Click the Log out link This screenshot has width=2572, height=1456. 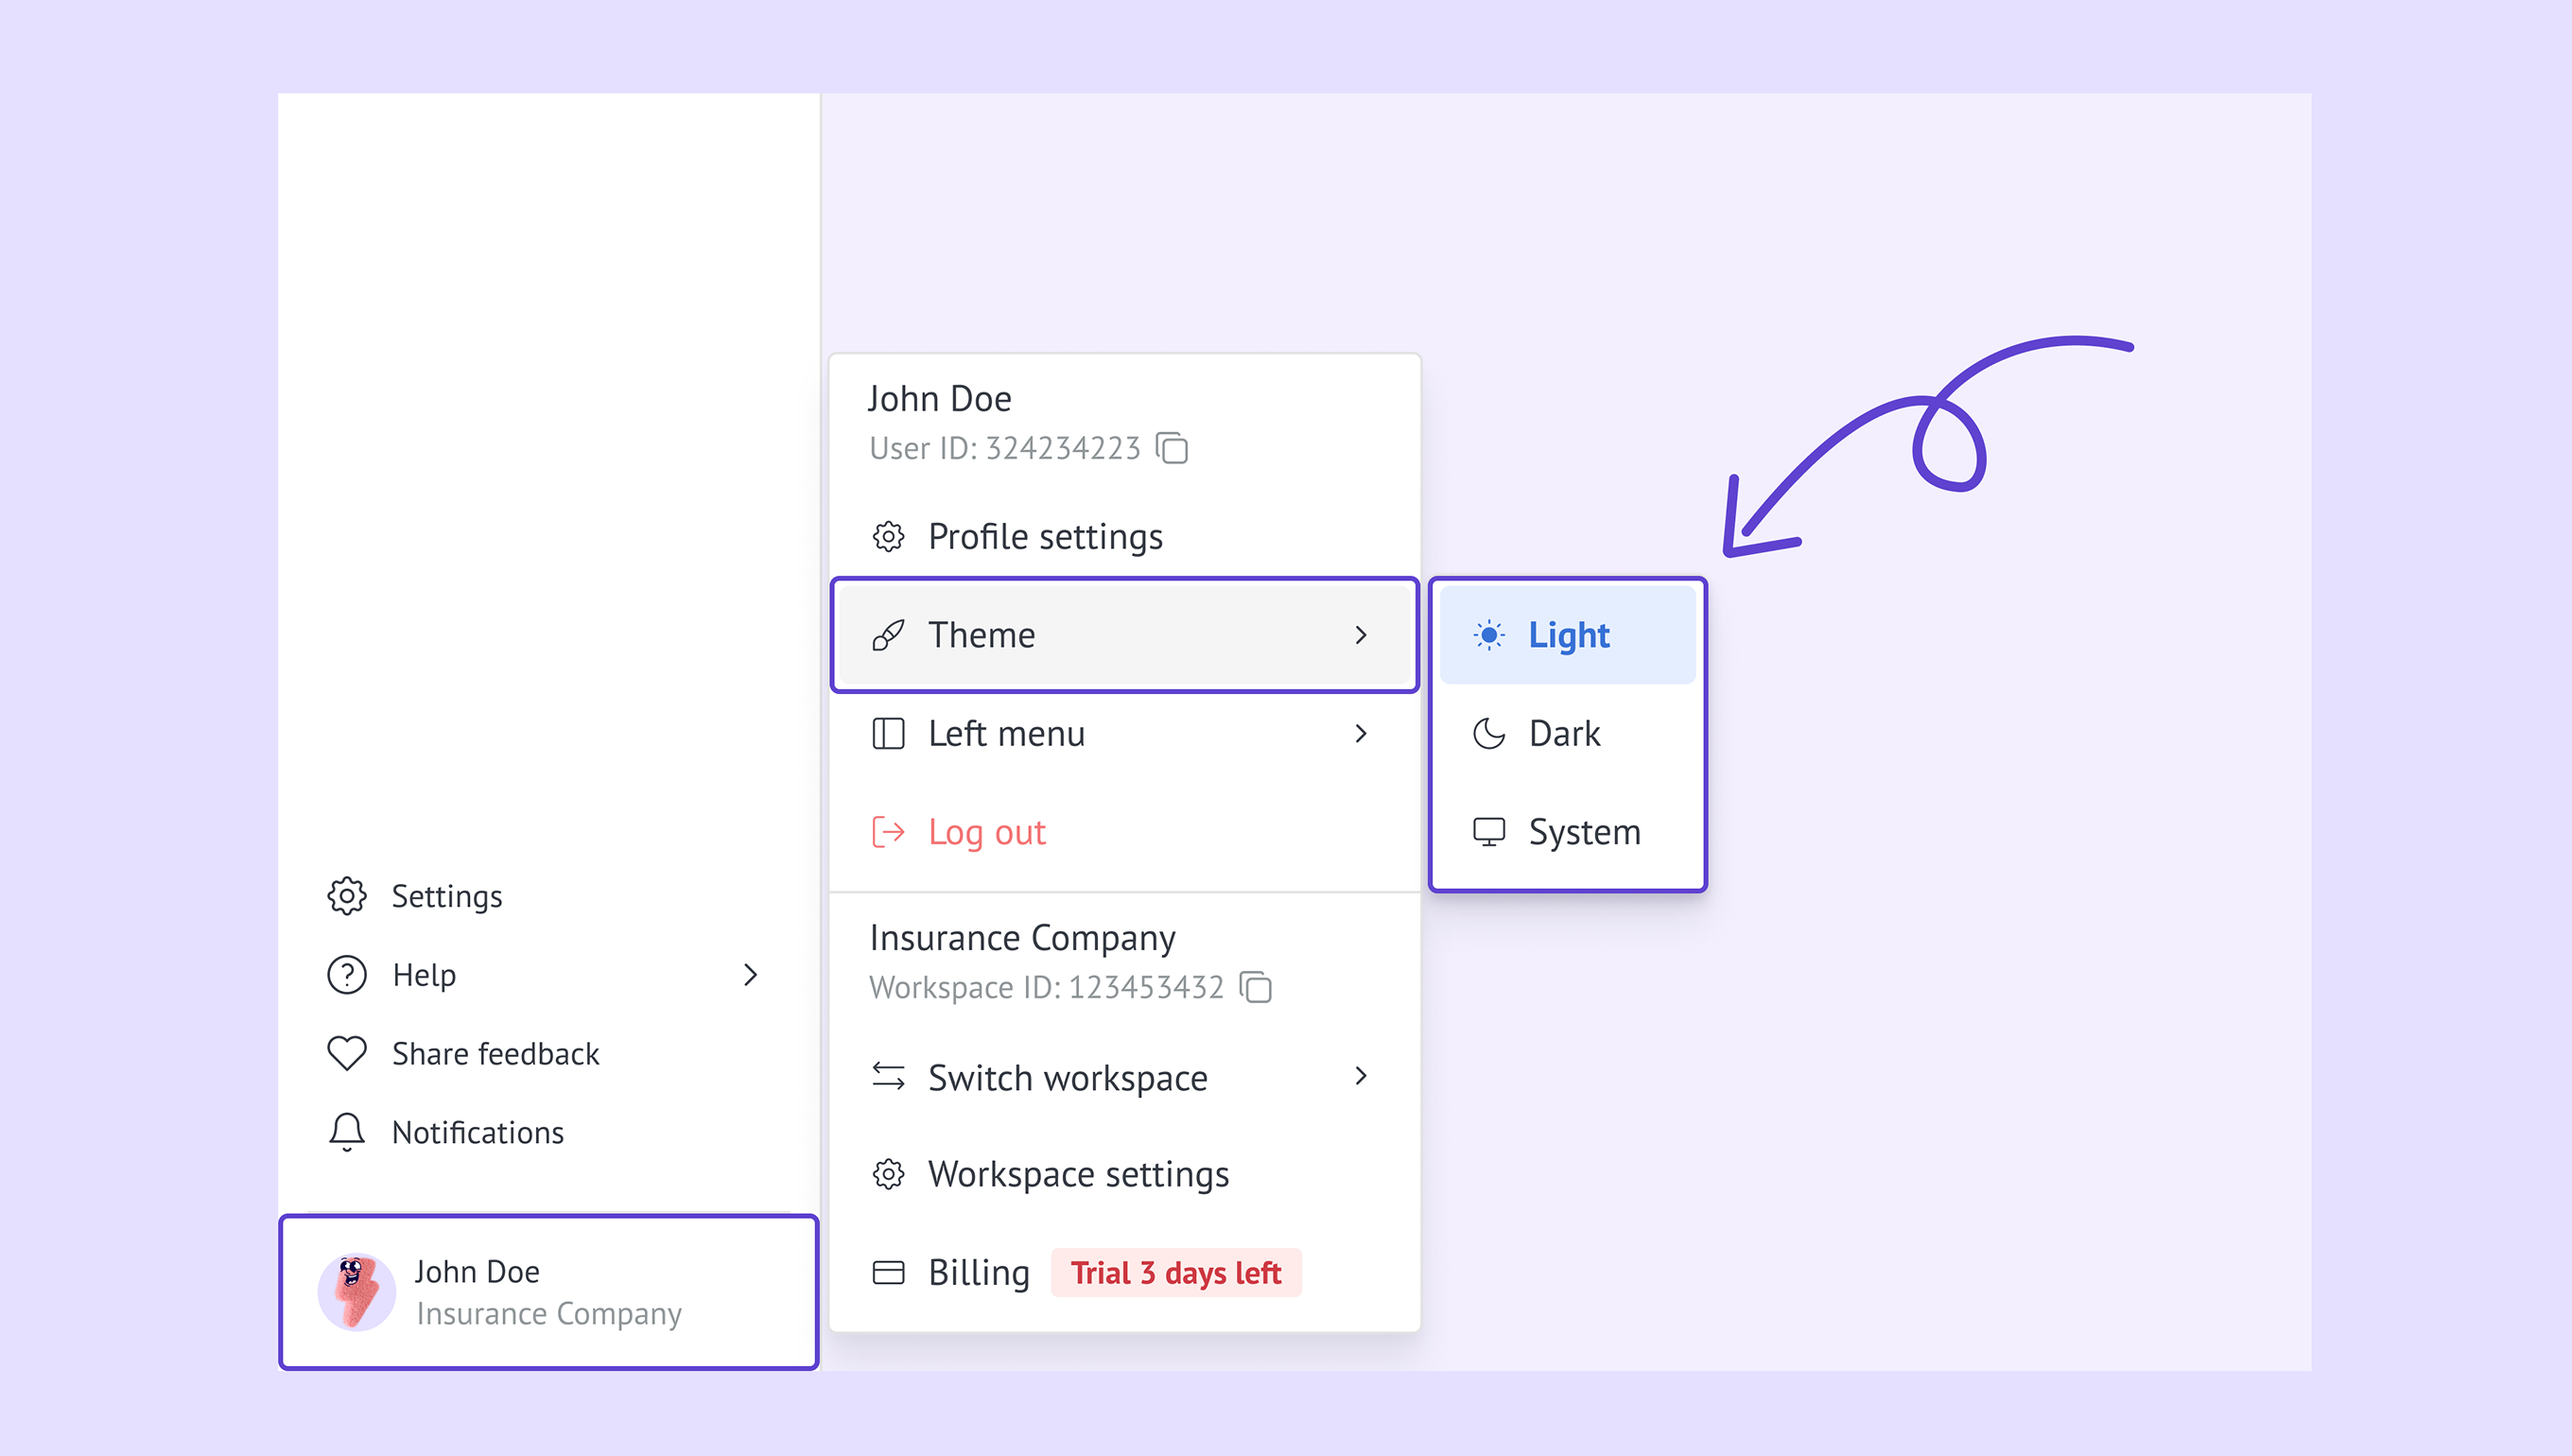pyautogui.click(x=986, y=832)
